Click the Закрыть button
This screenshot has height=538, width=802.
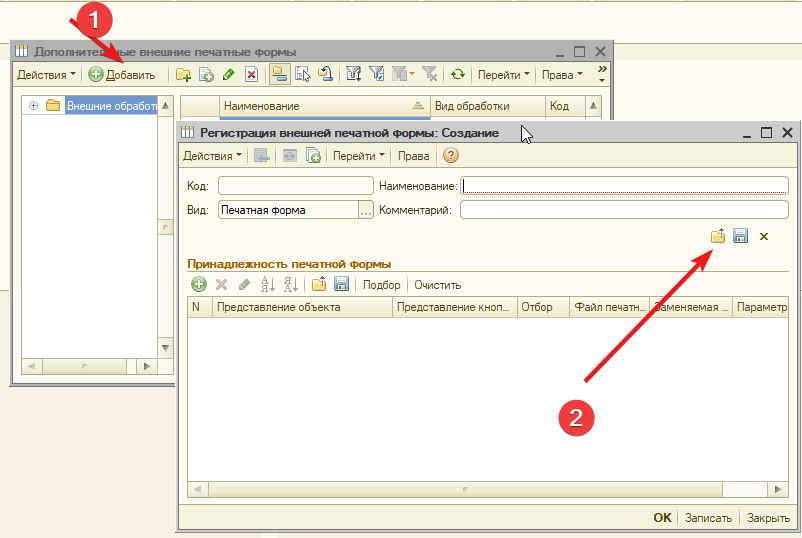(768, 518)
